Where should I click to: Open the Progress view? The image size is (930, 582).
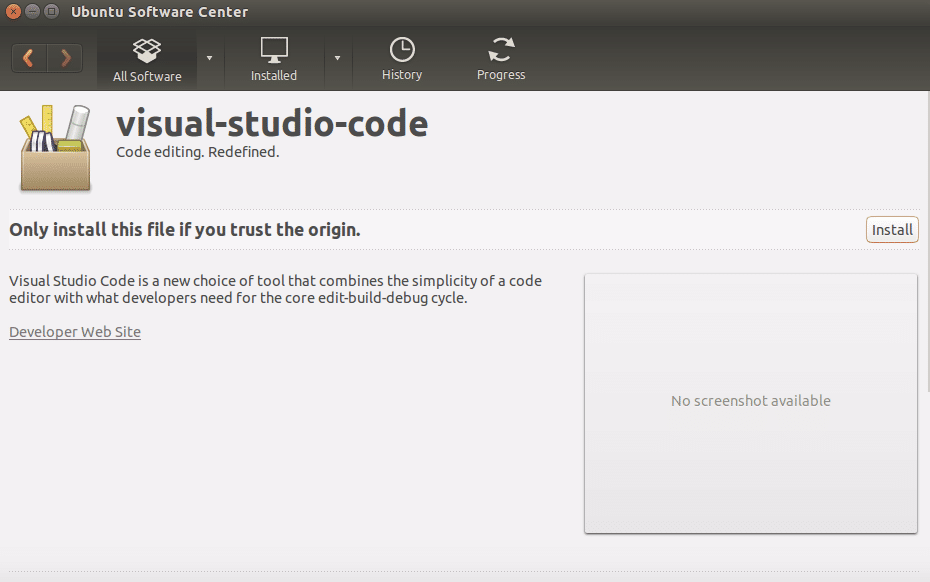pyautogui.click(x=501, y=59)
